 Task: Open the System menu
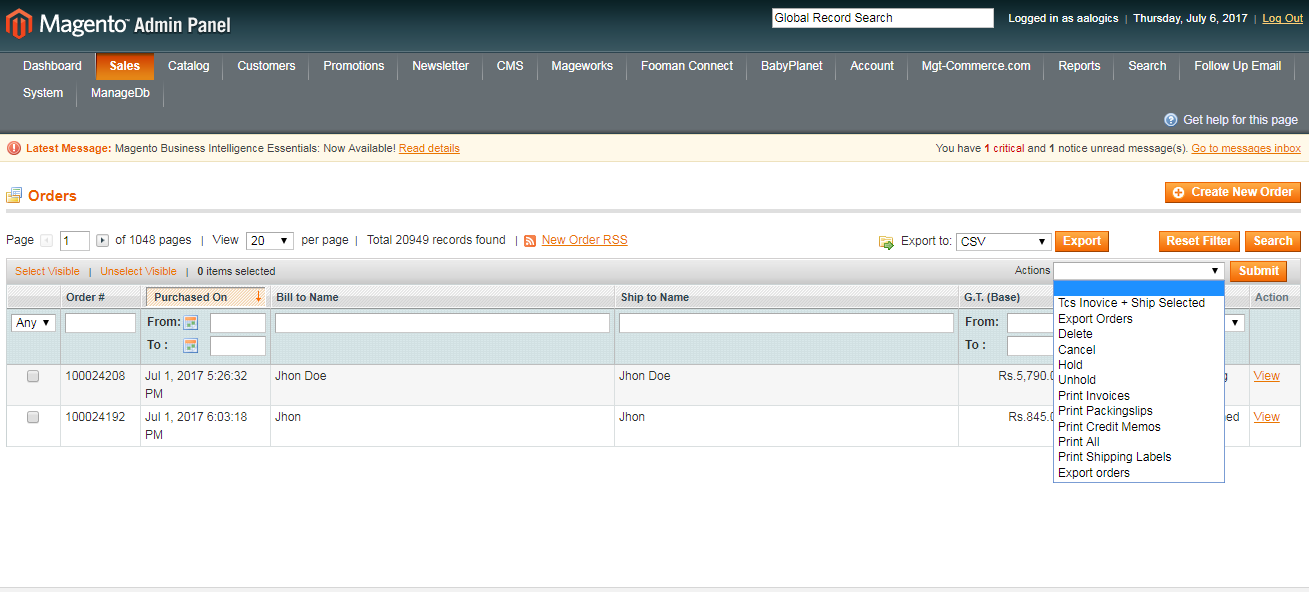pyautogui.click(x=43, y=93)
